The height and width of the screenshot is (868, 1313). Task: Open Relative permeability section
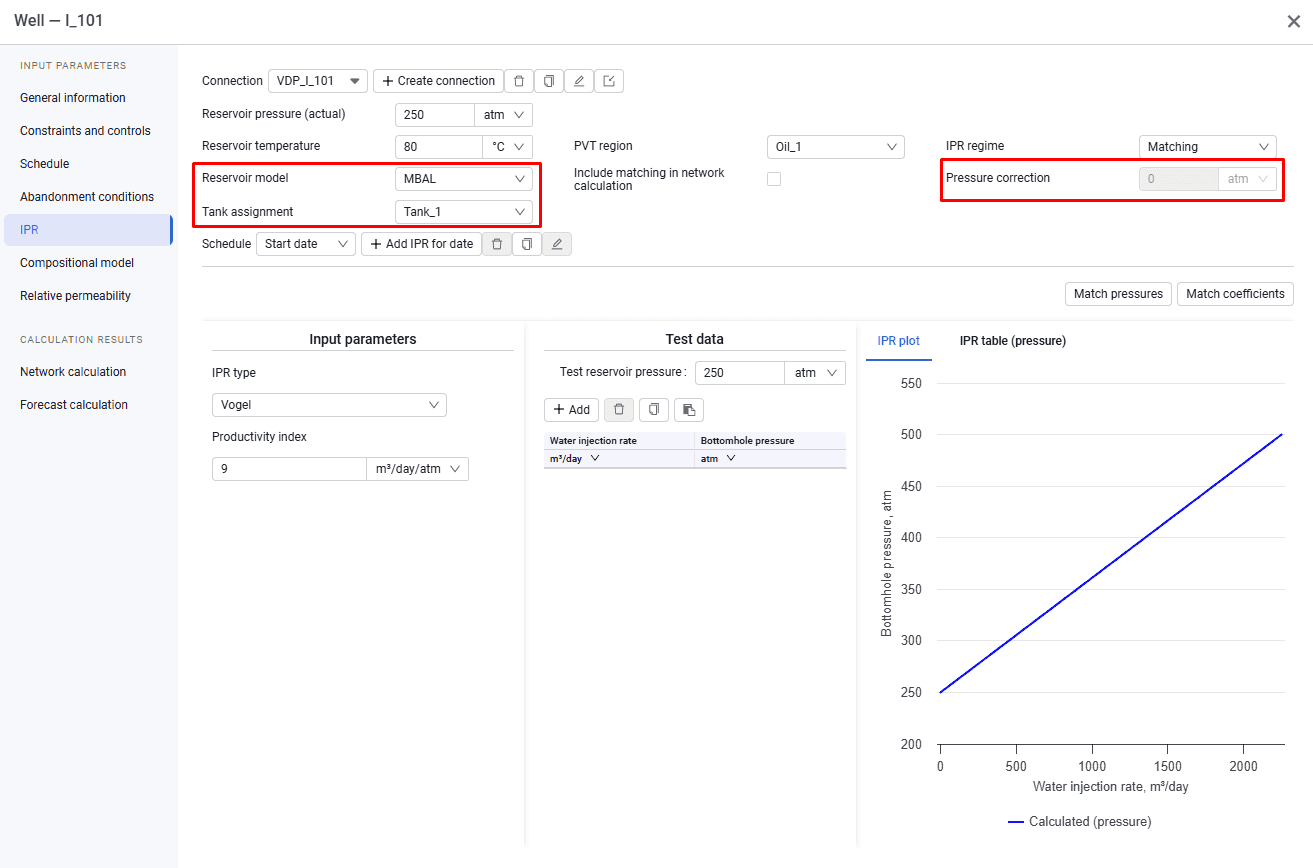[x=75, y=296]
